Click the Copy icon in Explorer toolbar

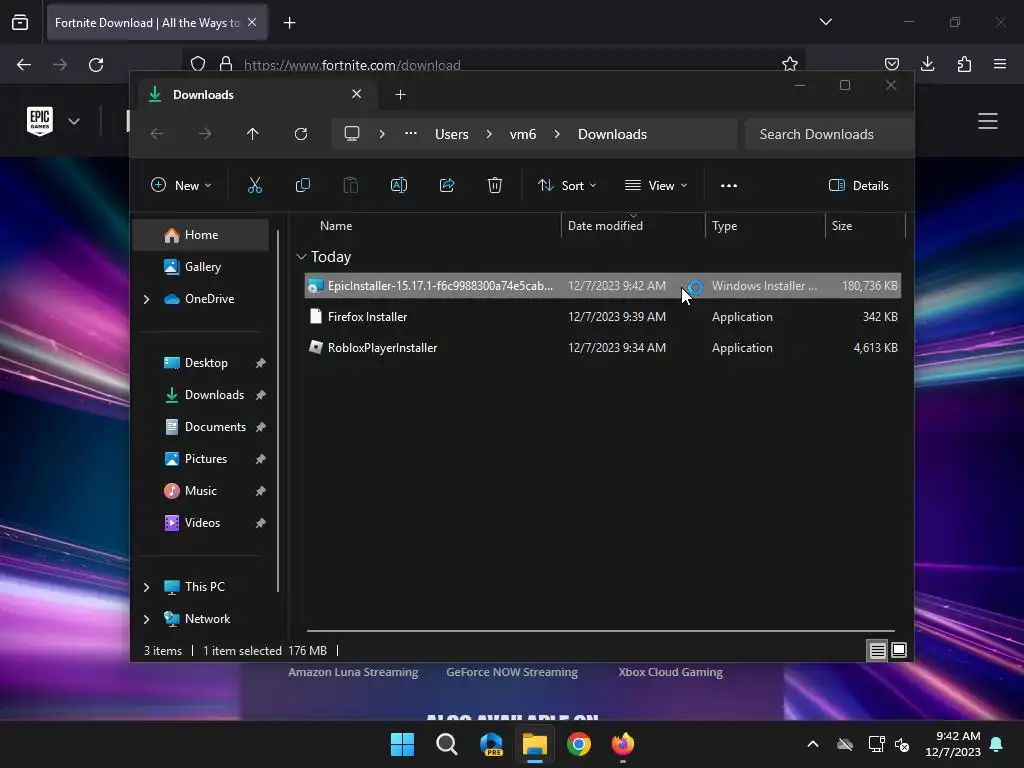coord(302,185)
